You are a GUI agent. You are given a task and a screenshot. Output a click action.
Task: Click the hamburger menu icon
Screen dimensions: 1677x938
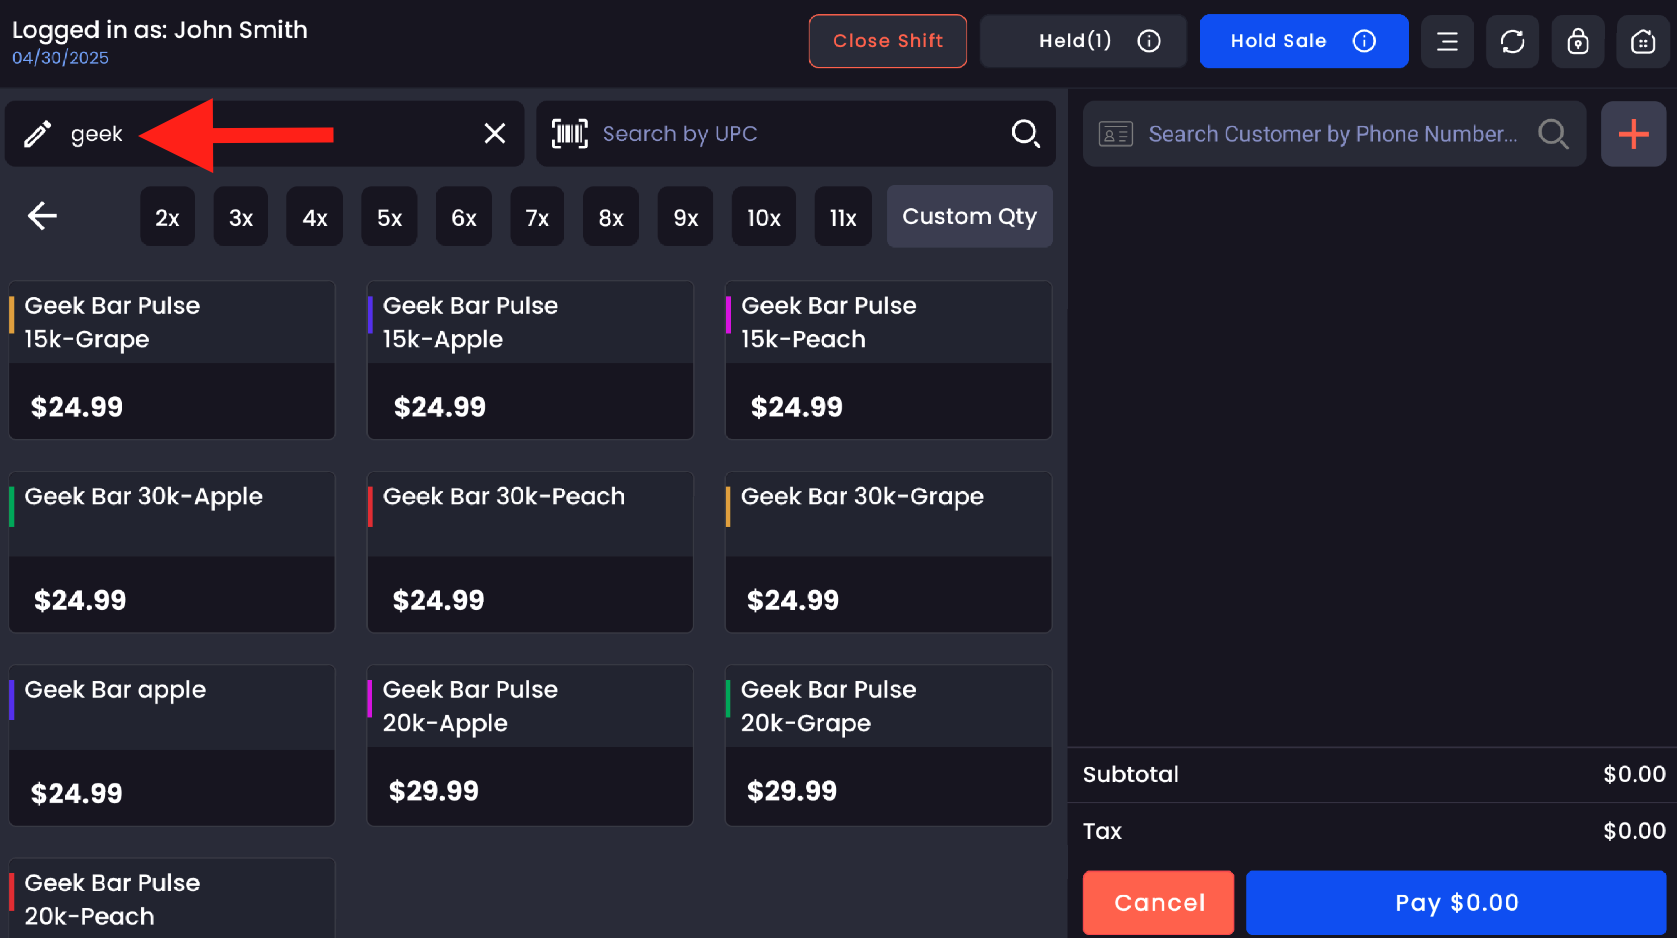(x=1447, y=41)
